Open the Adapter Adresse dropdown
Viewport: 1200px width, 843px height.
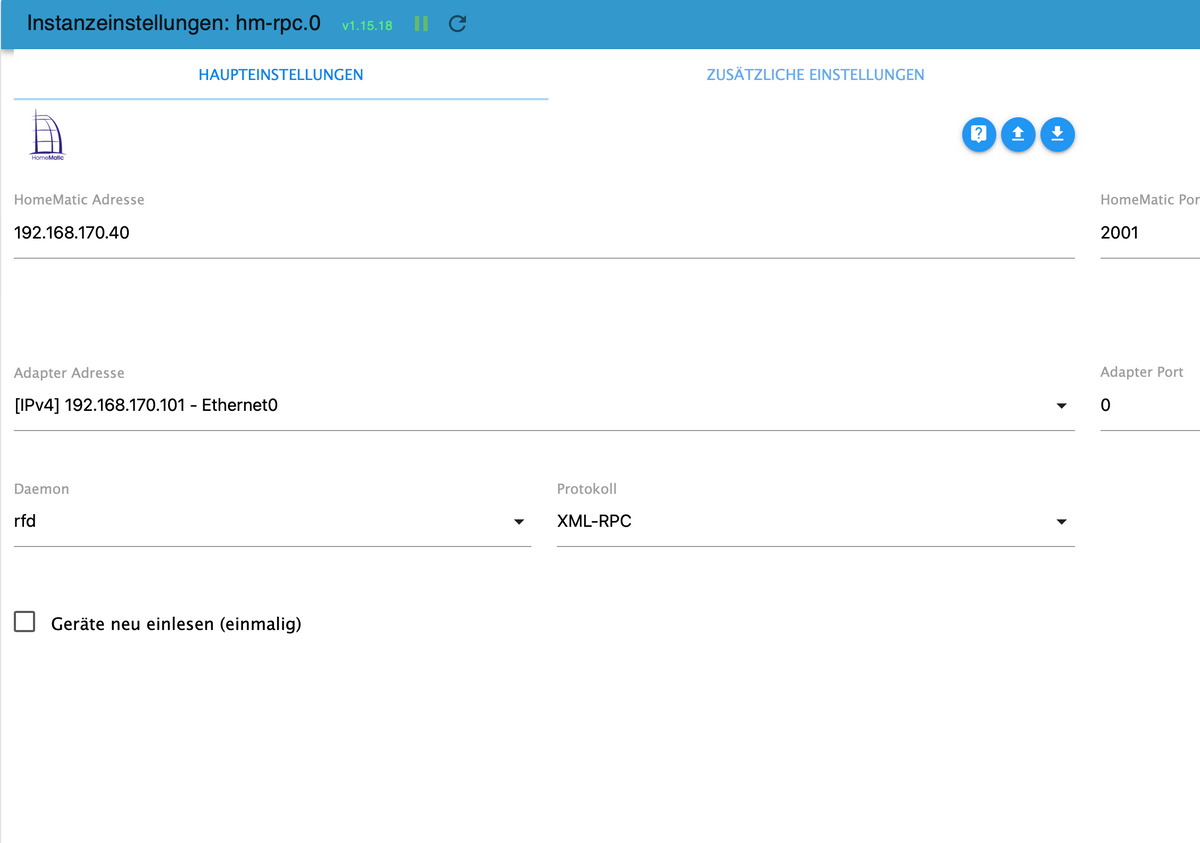pos(544,405)
